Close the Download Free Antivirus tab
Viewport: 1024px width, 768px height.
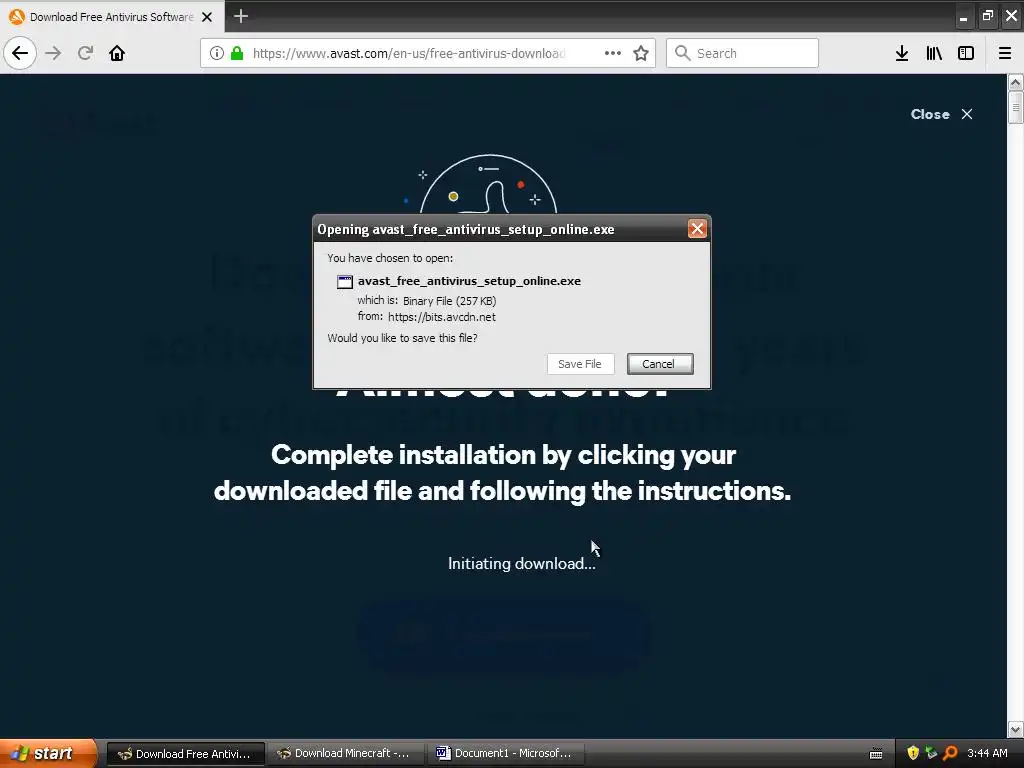pos(207,17)
